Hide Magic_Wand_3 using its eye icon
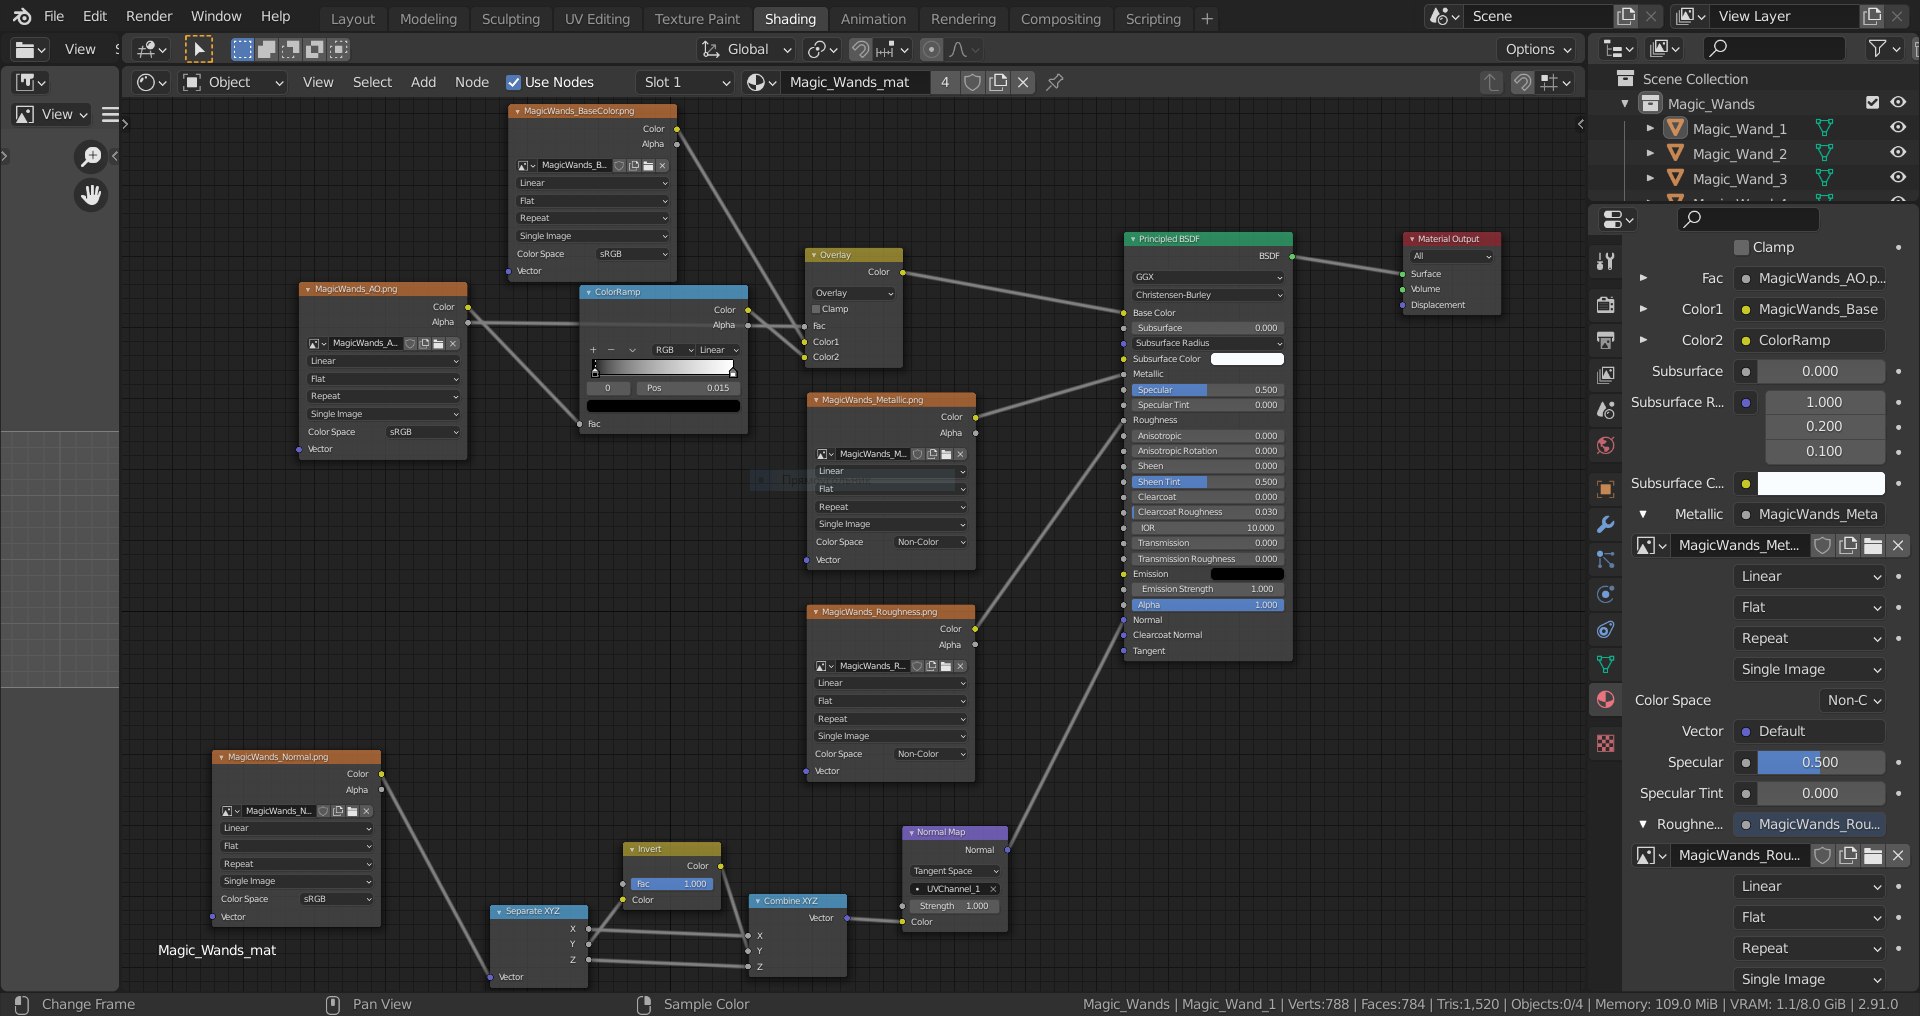This screenshot has height=1016, width=1920. pyautogui.click(x=1898, y=177)
